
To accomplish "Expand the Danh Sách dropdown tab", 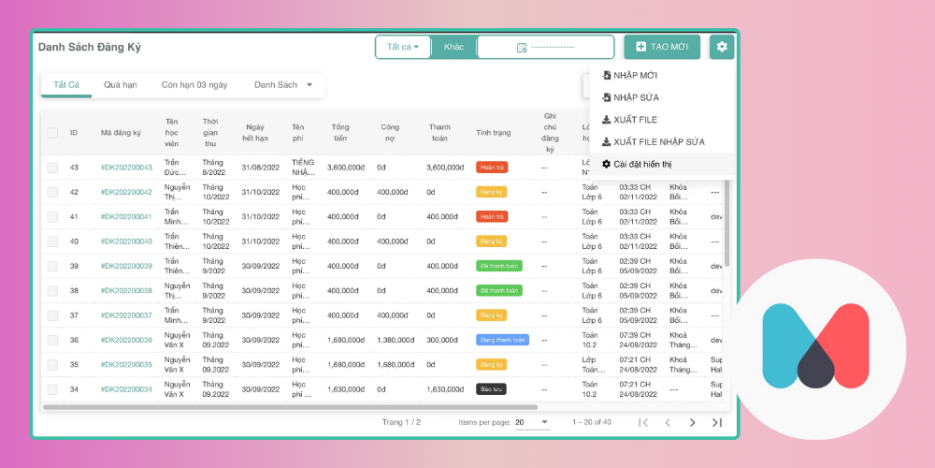I will tap(283, 85).
